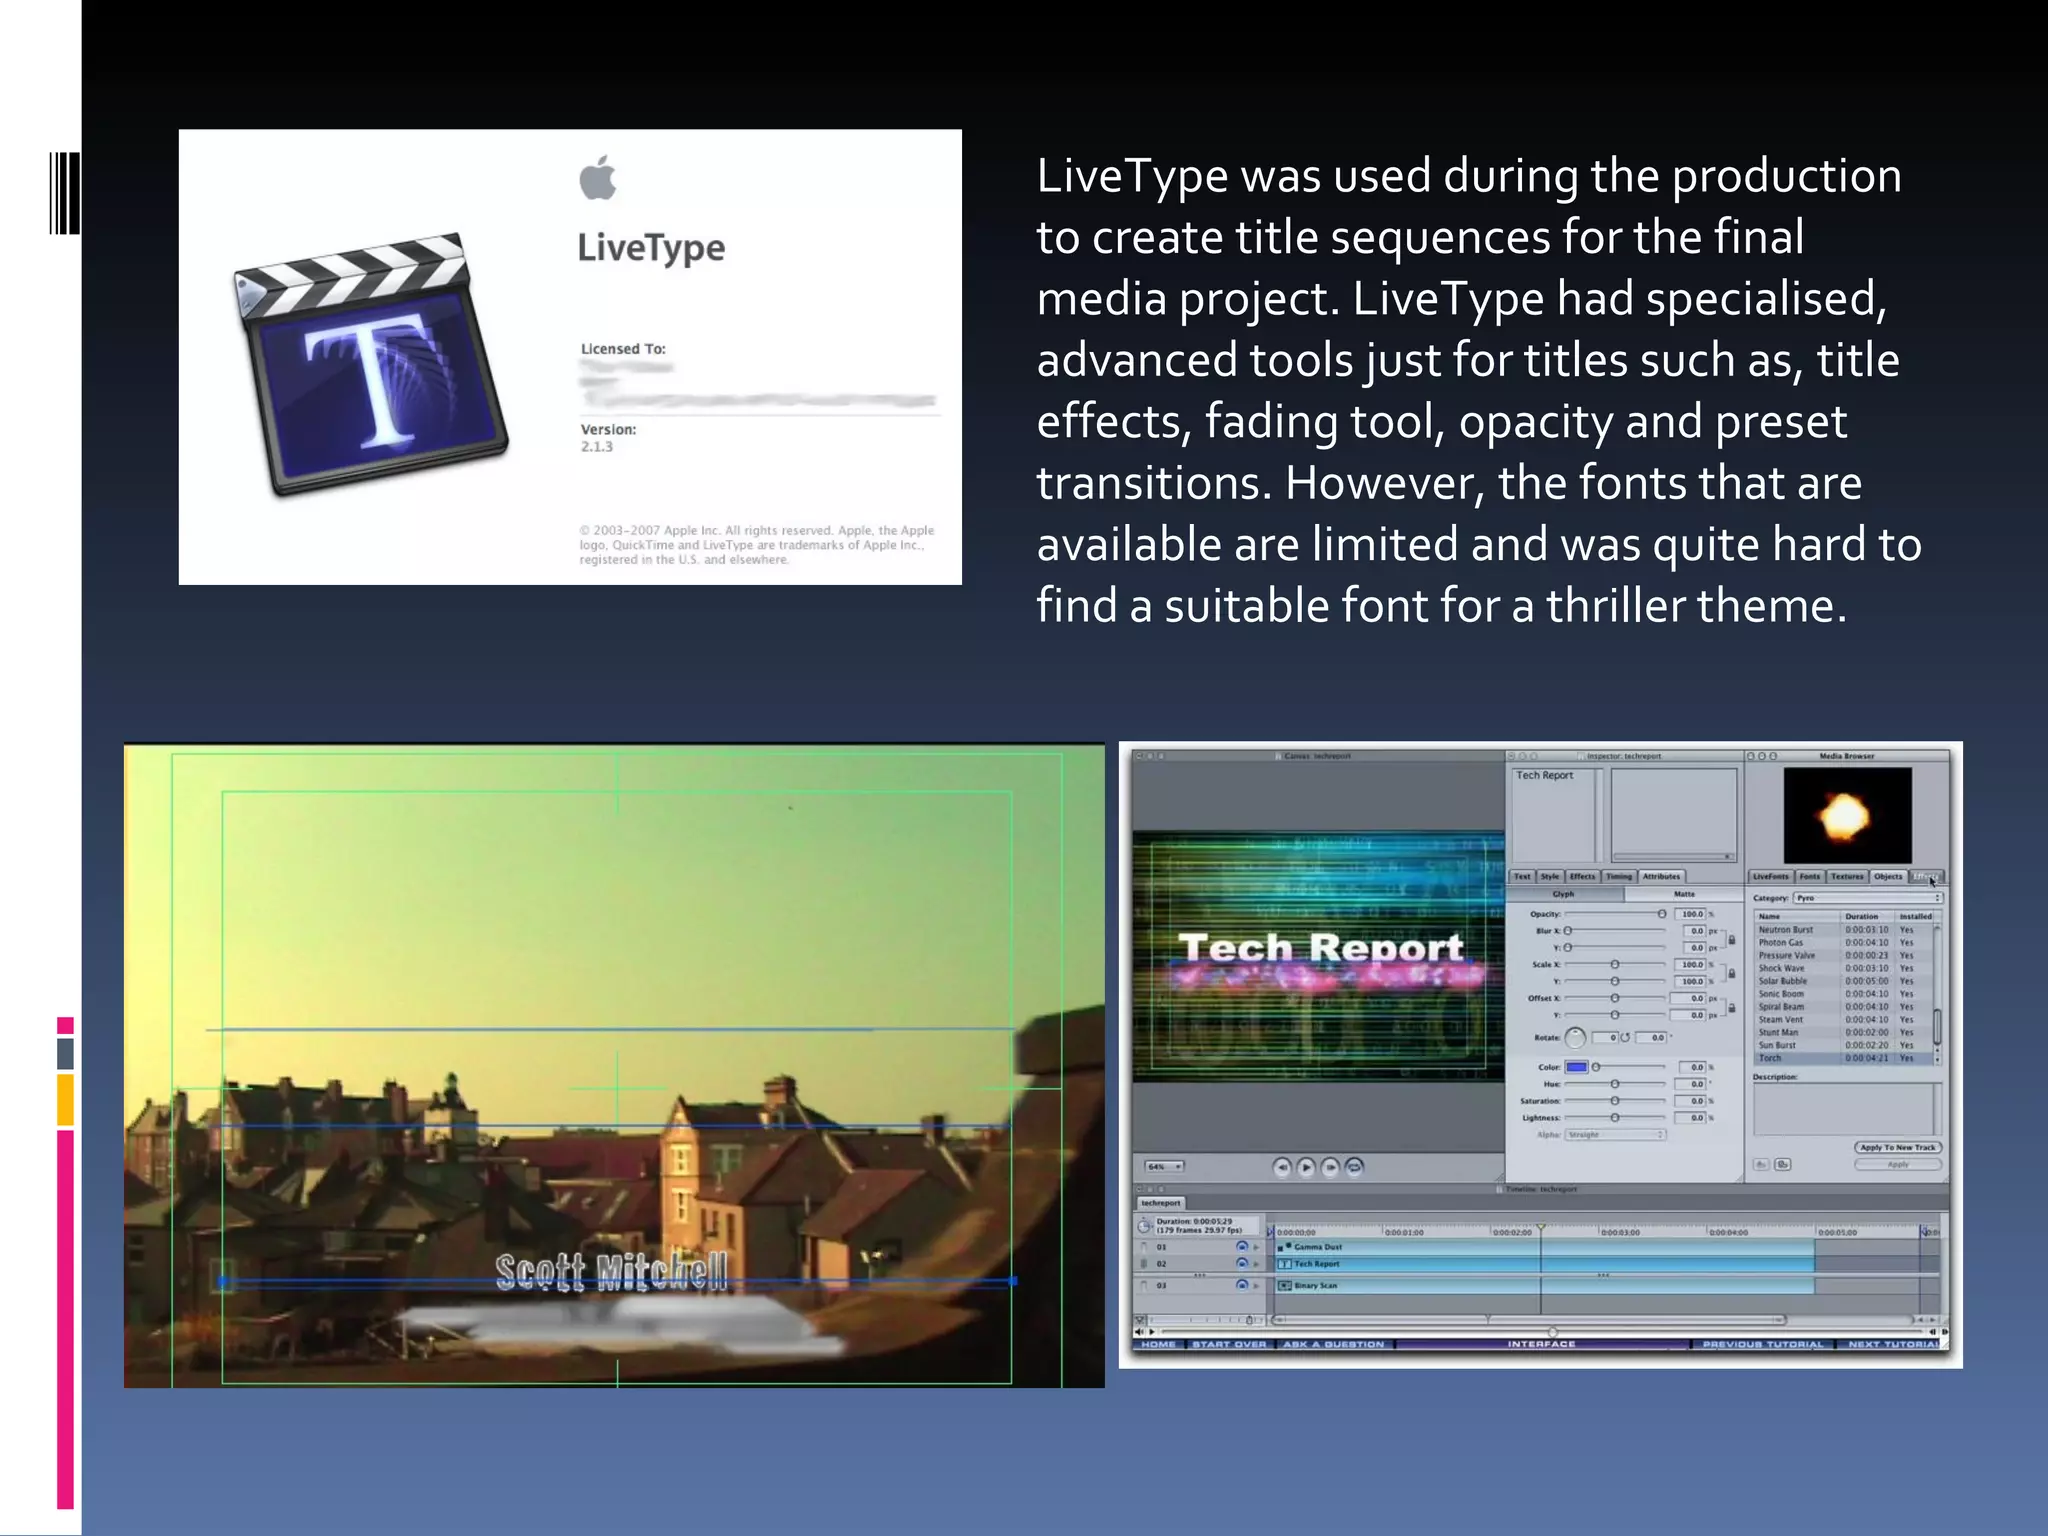The width and height of the screenshot is (2048, 1536).
Task: Open the LiveFonts tab in Media Browser
Action: click(x=1771, y=877)
